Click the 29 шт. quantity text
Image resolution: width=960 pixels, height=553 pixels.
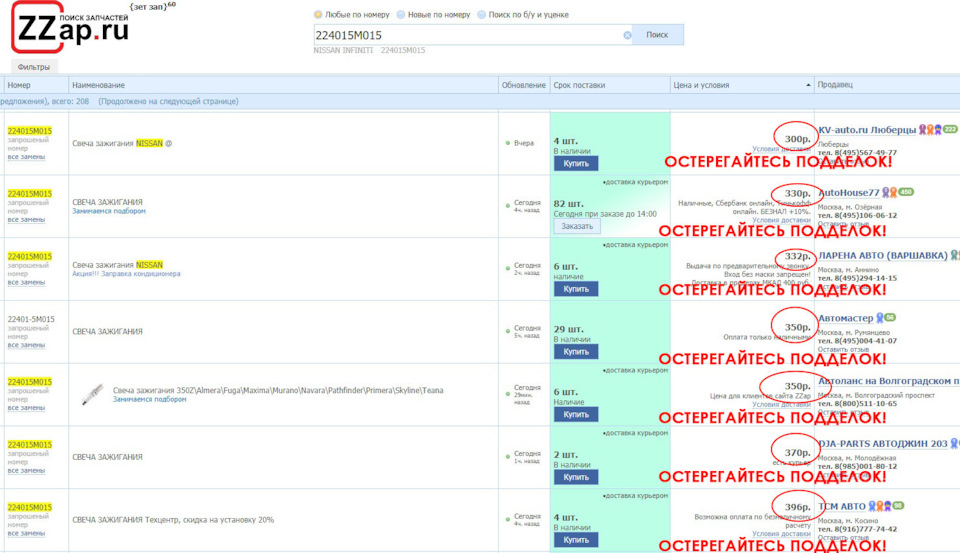tap(568, 329)
